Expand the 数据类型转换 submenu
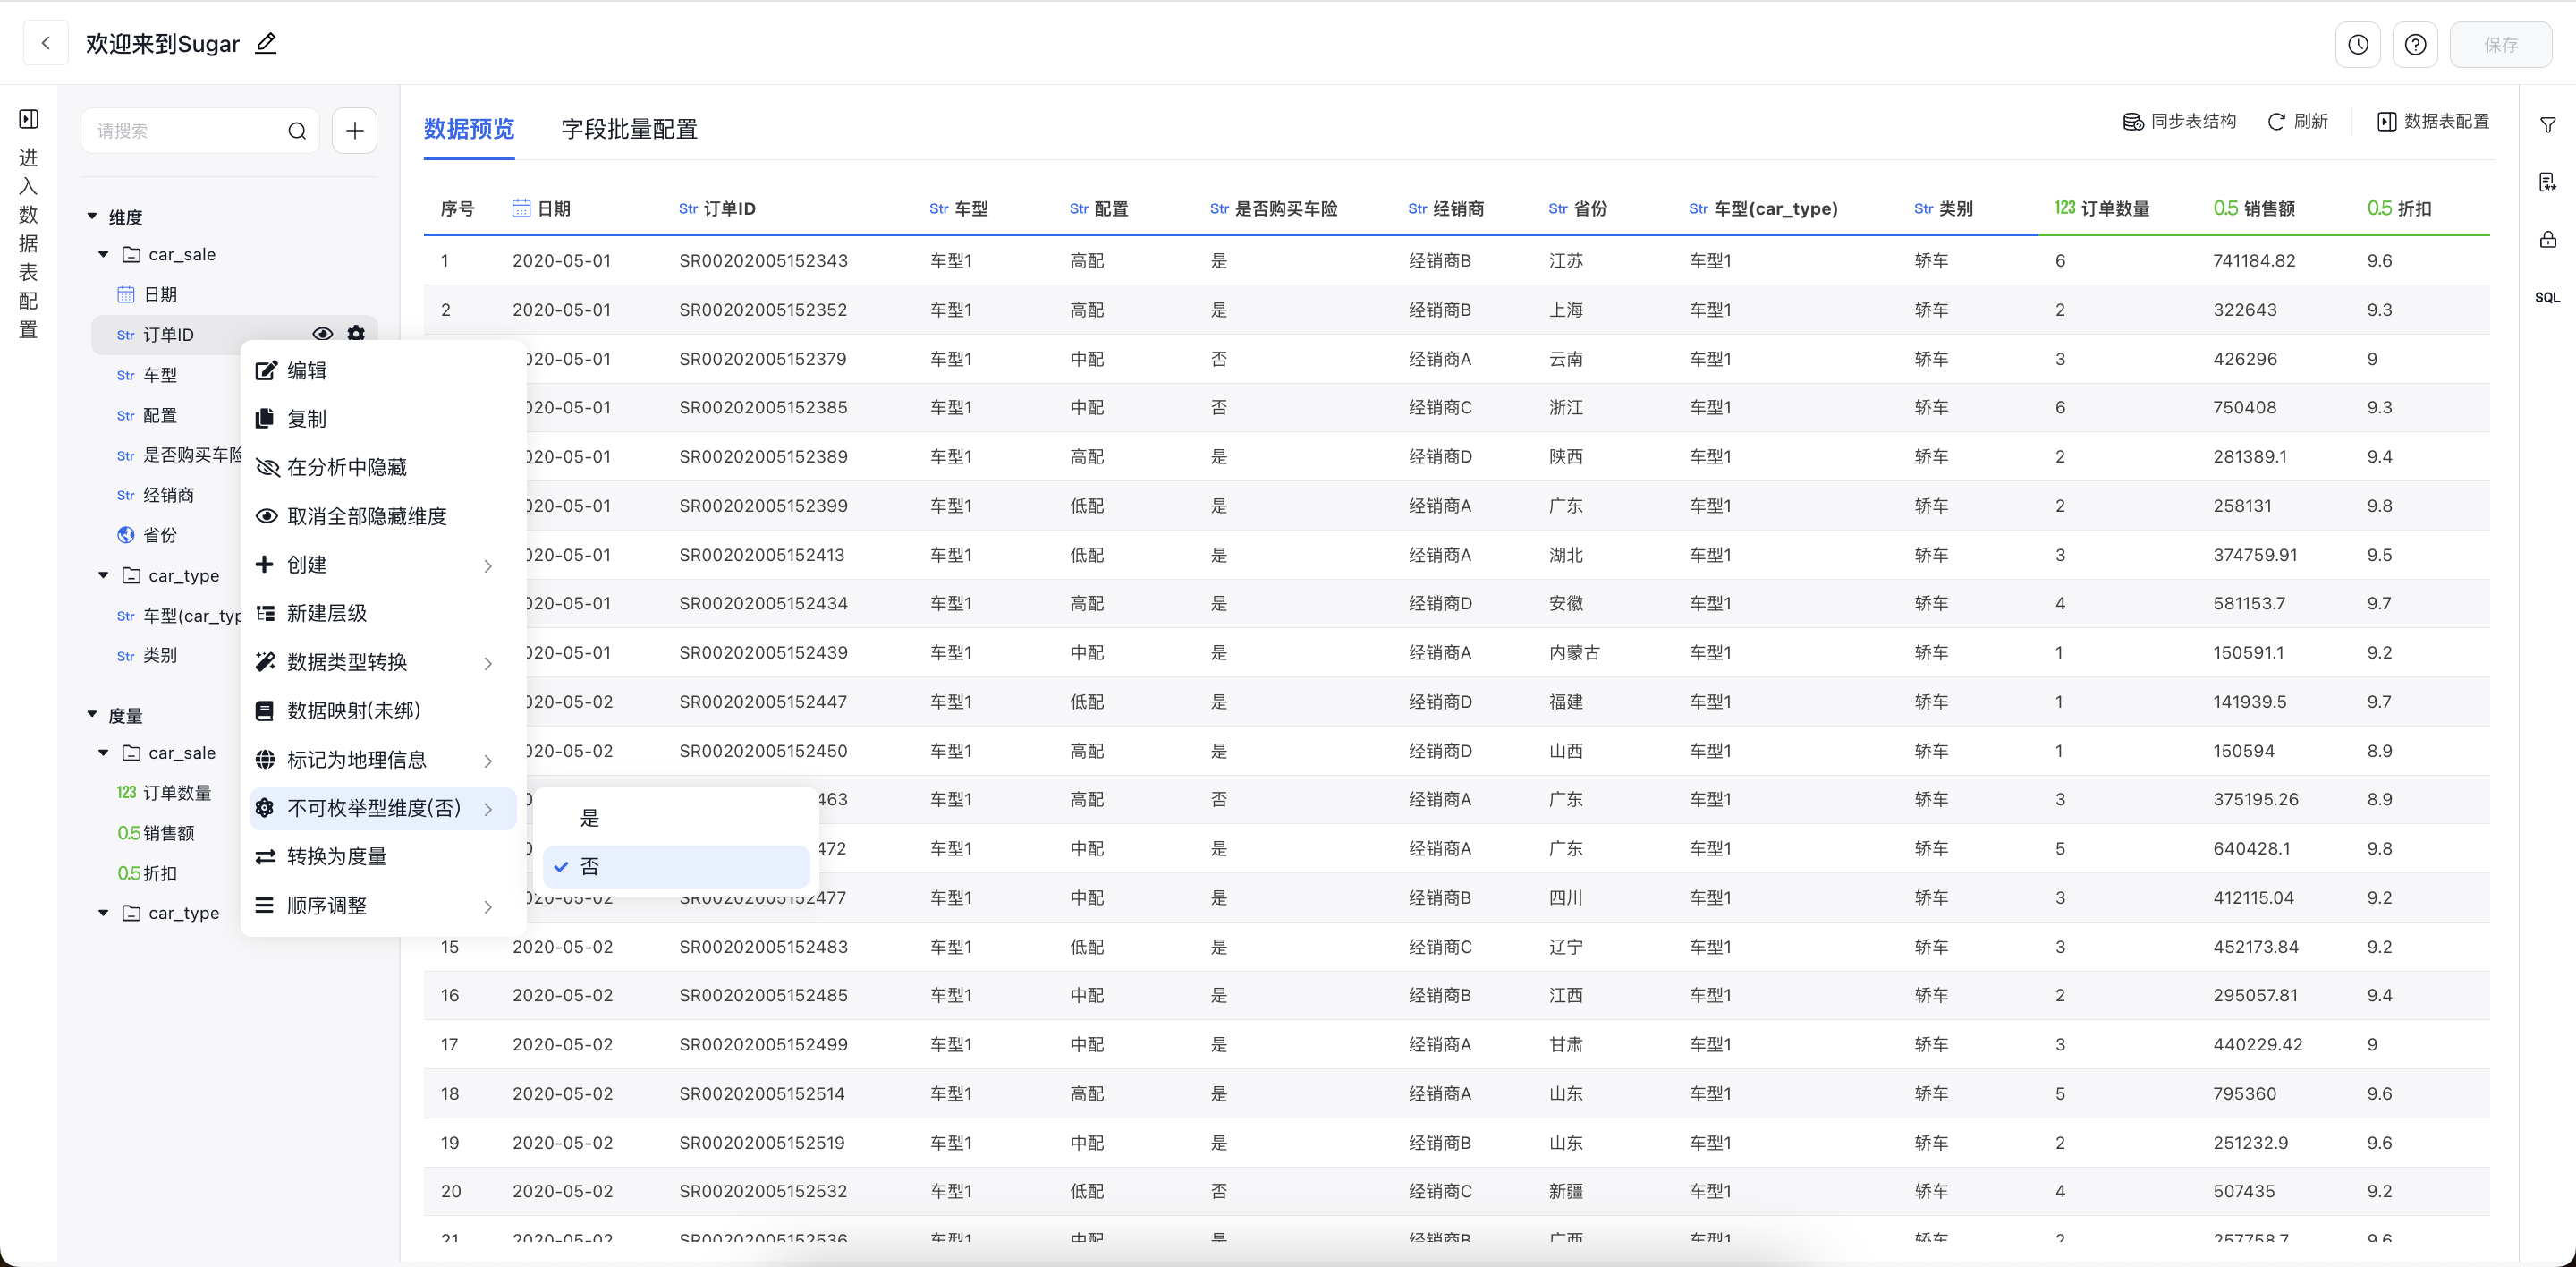This screenshot has width=2576, height=1267. coord(383,662)
